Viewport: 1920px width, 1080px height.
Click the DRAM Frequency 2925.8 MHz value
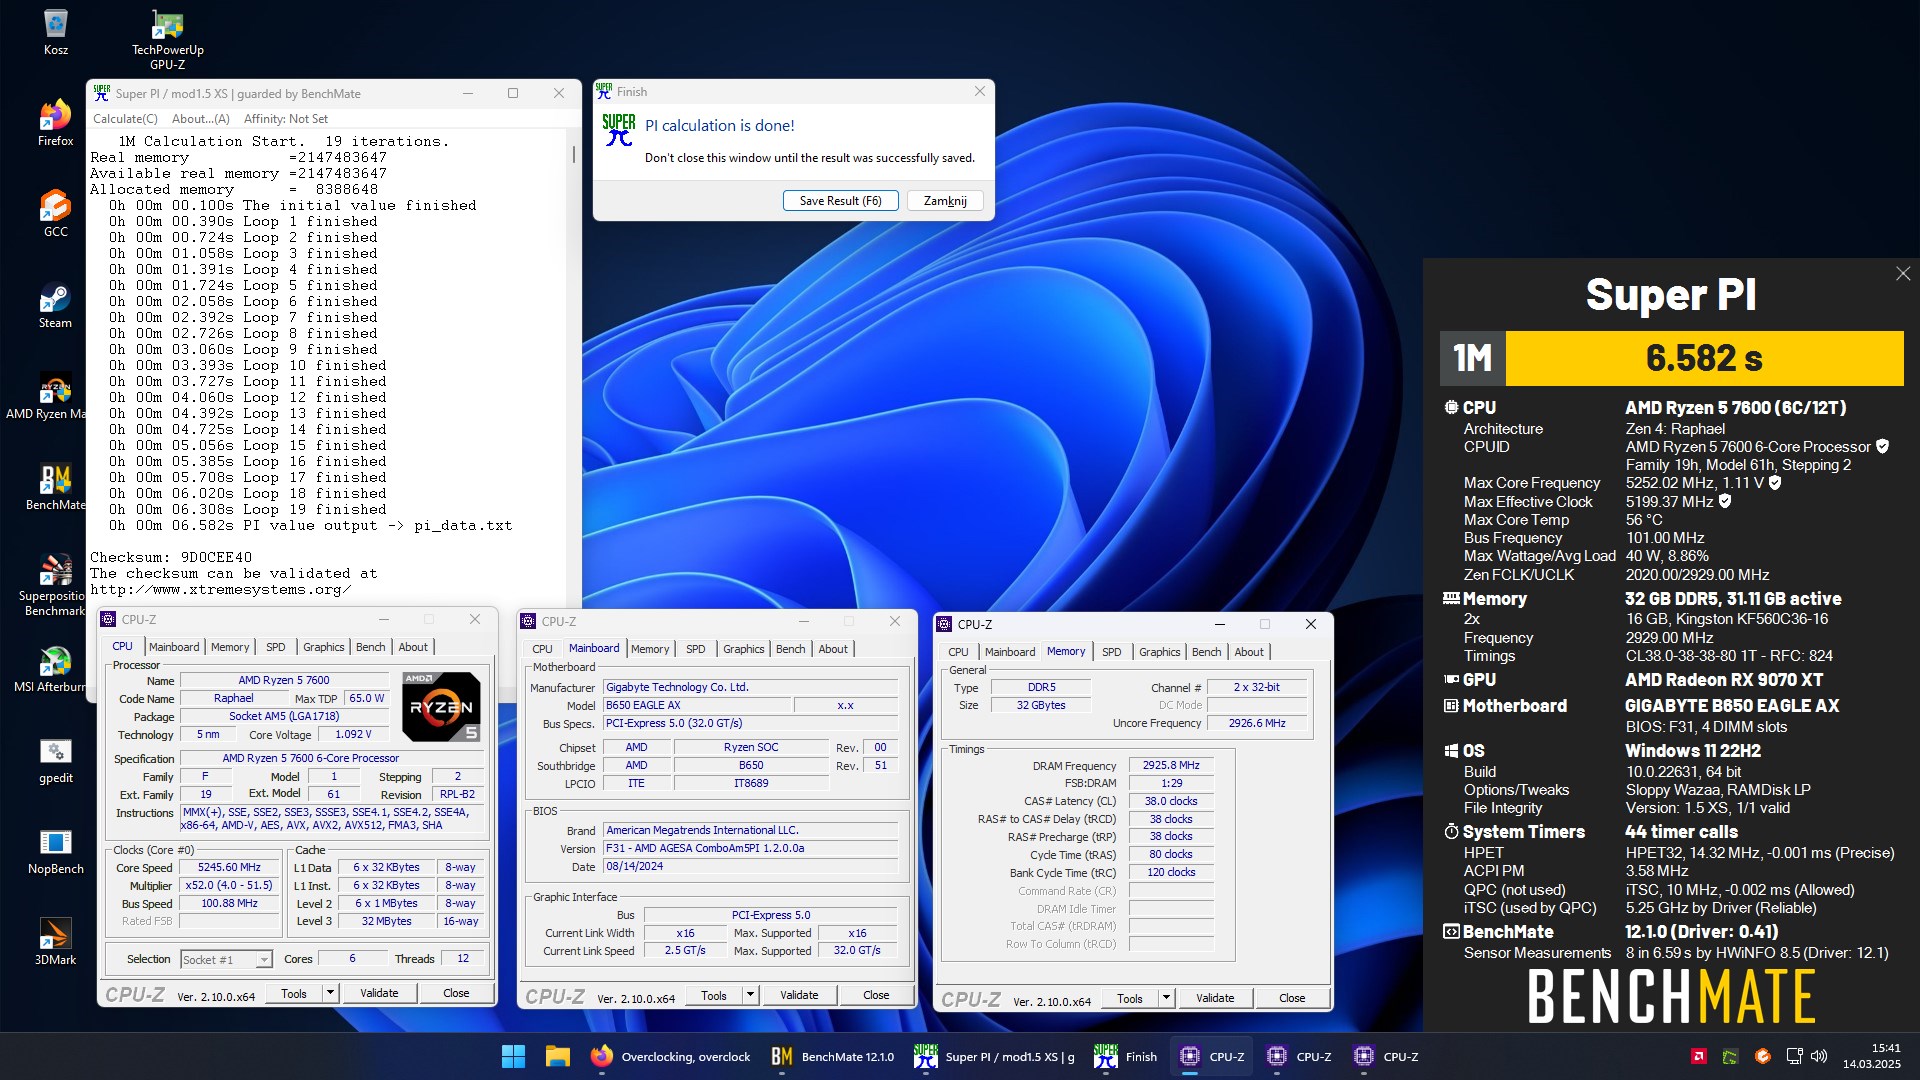pyautogui.click(x=1171, y=765)
